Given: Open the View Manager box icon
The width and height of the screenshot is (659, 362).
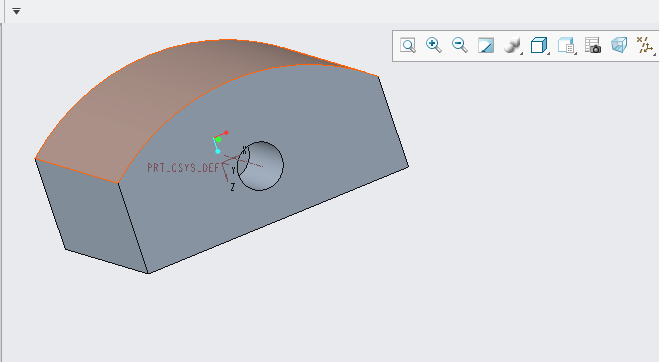Looking at the screenshot, I should click(x=566, y=45).
